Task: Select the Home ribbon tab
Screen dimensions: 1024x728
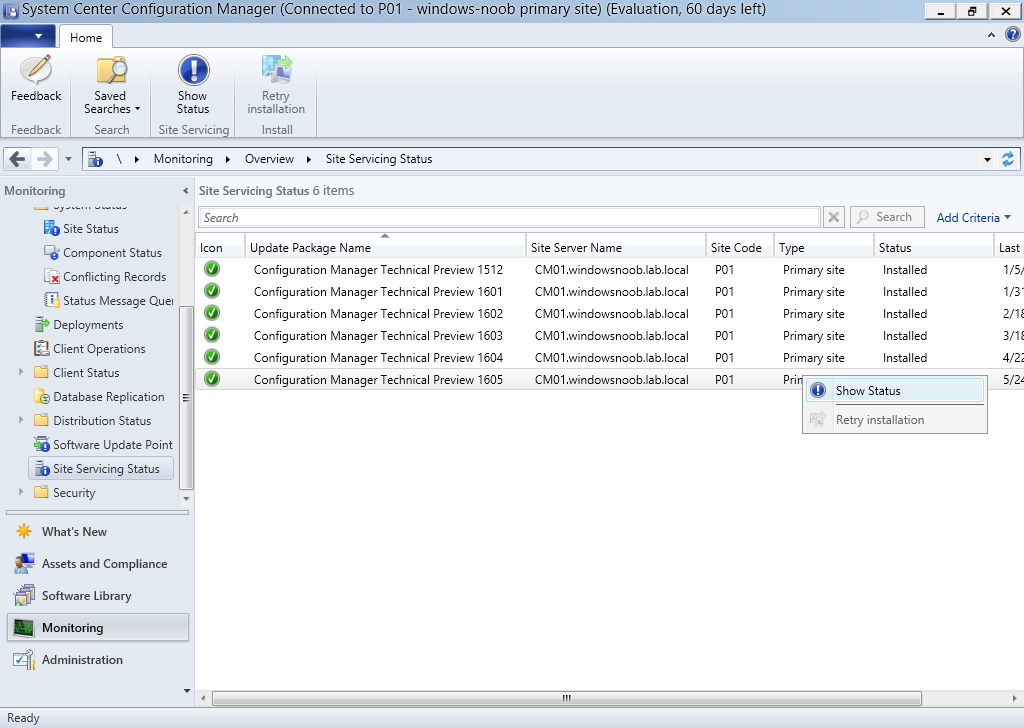Action: [x=86, y=37]
